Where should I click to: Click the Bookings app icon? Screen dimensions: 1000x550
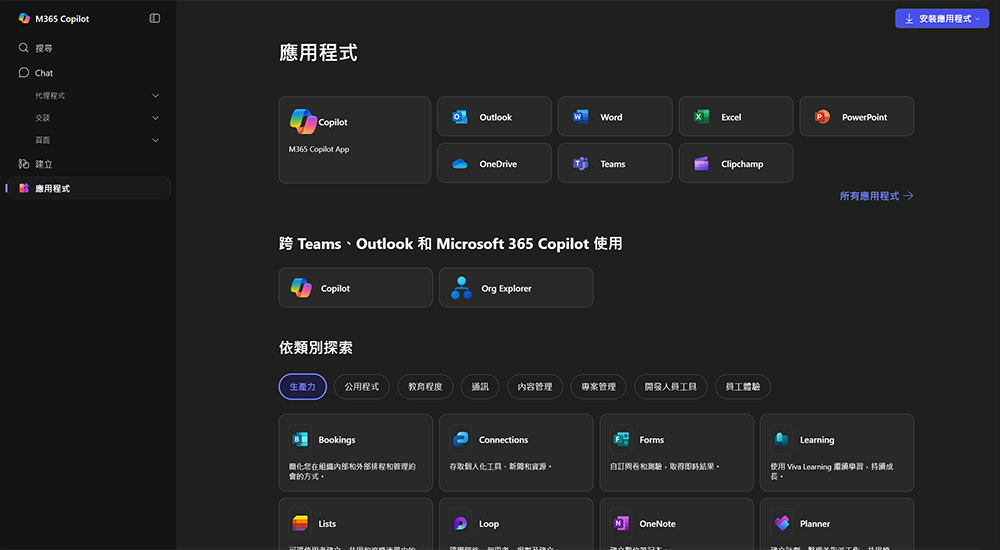pos(300,439)
